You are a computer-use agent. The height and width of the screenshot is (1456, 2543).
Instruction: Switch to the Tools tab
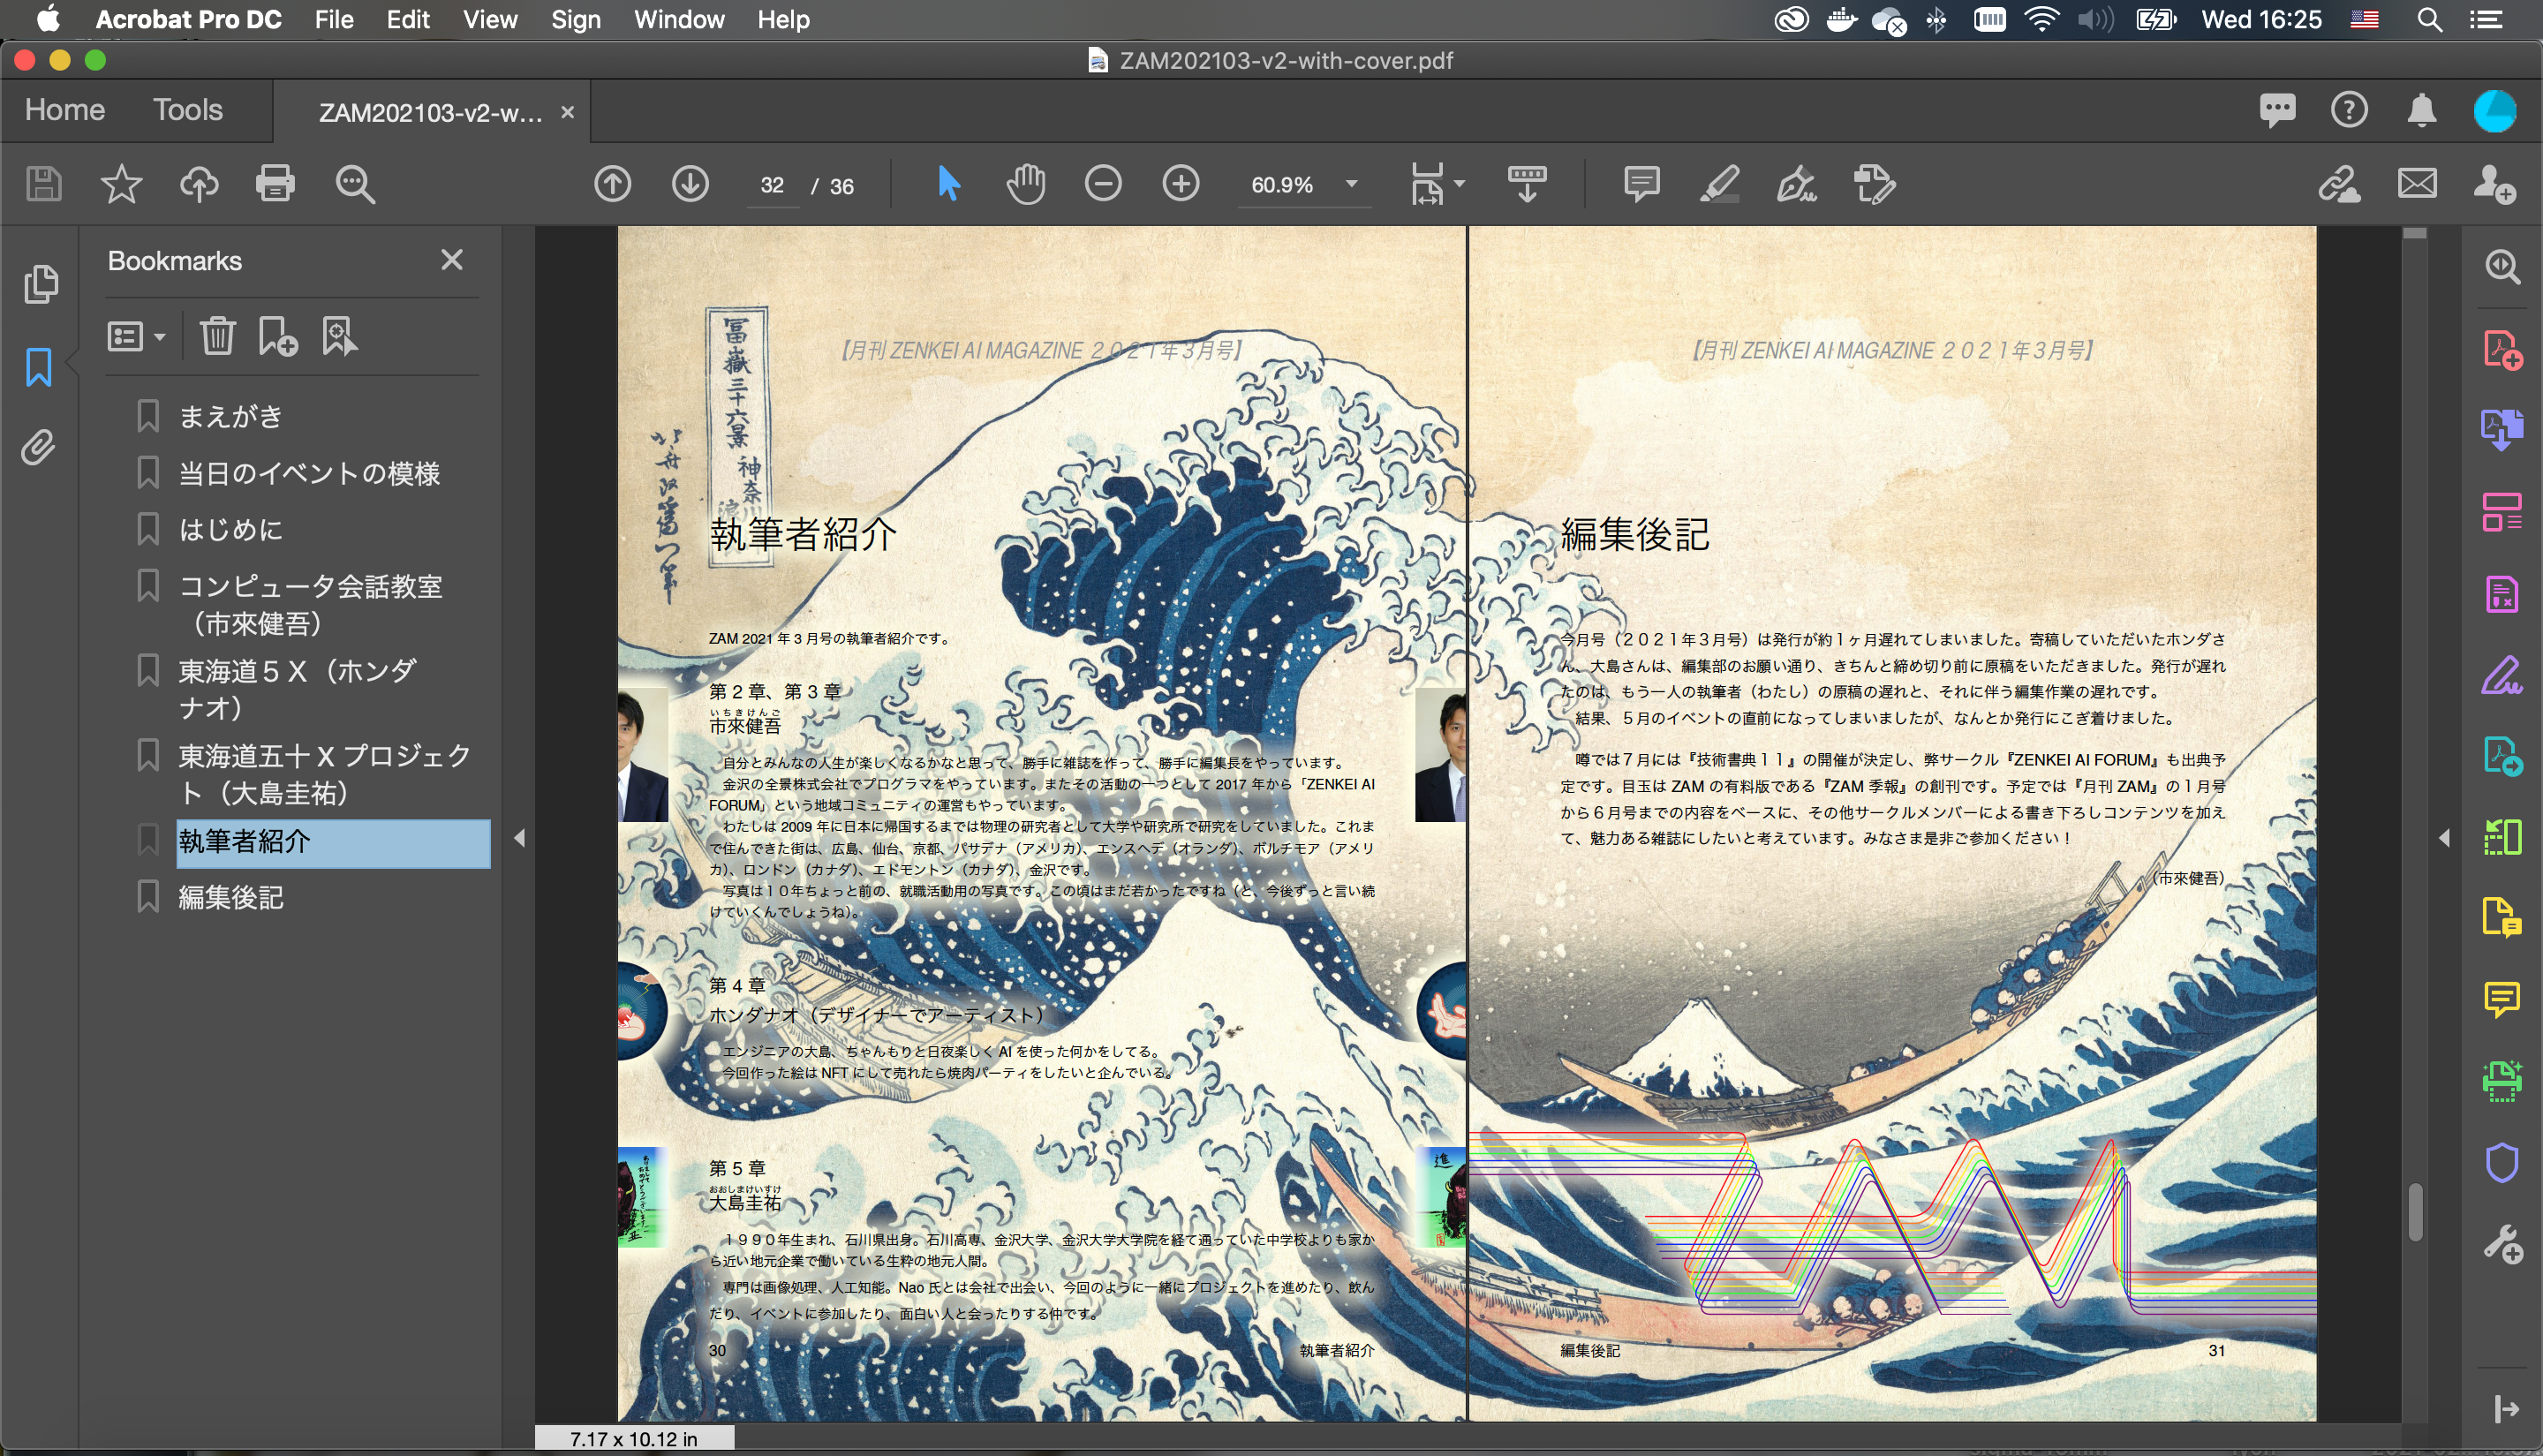click(x=188, y=110)
